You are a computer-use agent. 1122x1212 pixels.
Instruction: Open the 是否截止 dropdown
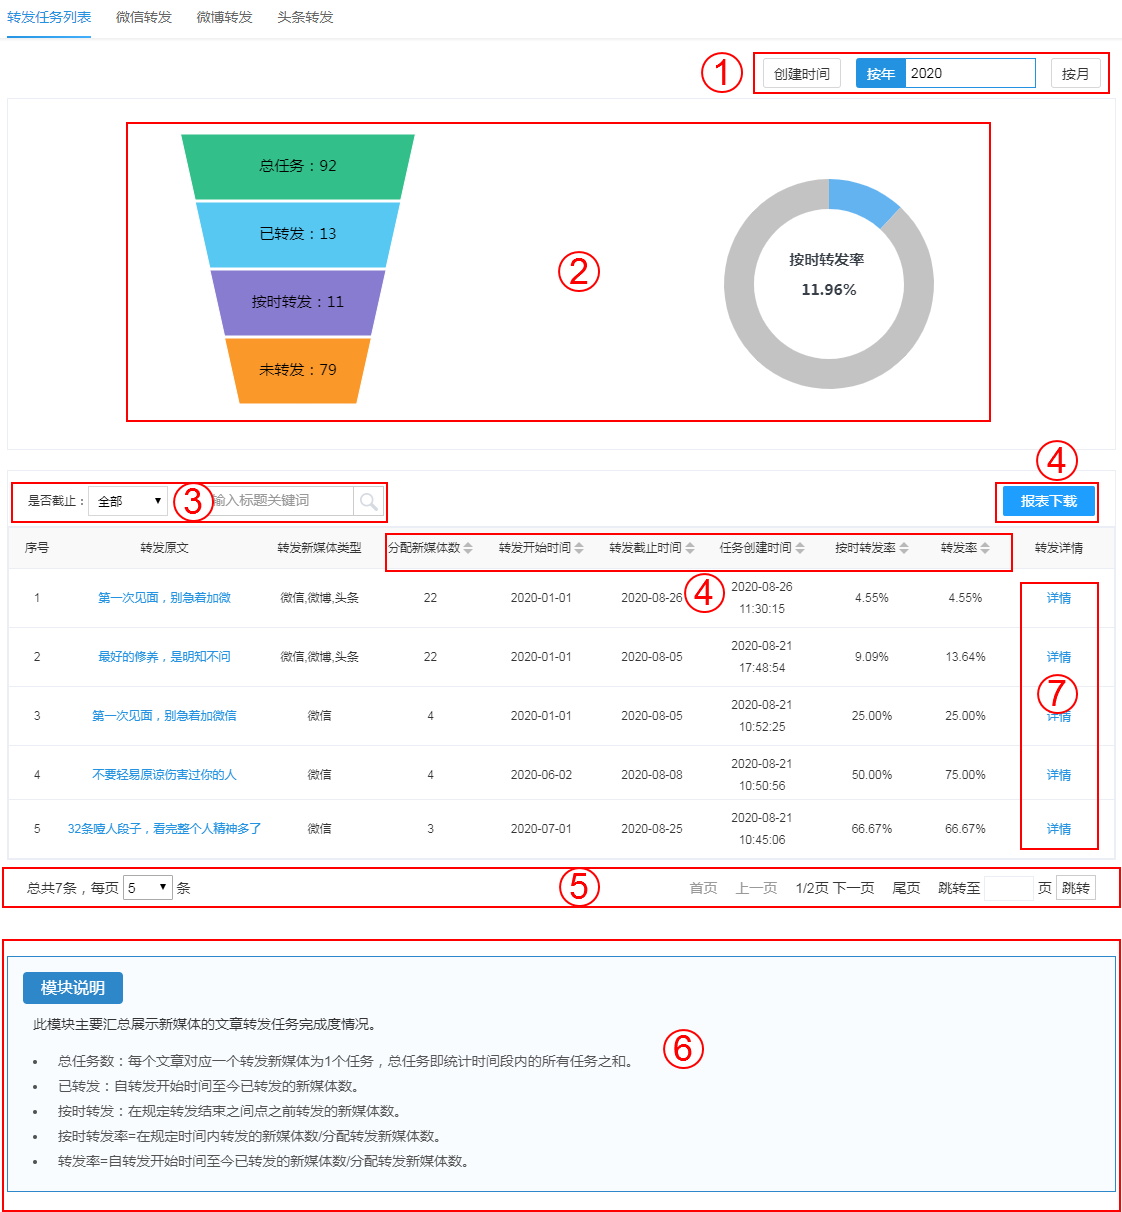click(128, 501)
